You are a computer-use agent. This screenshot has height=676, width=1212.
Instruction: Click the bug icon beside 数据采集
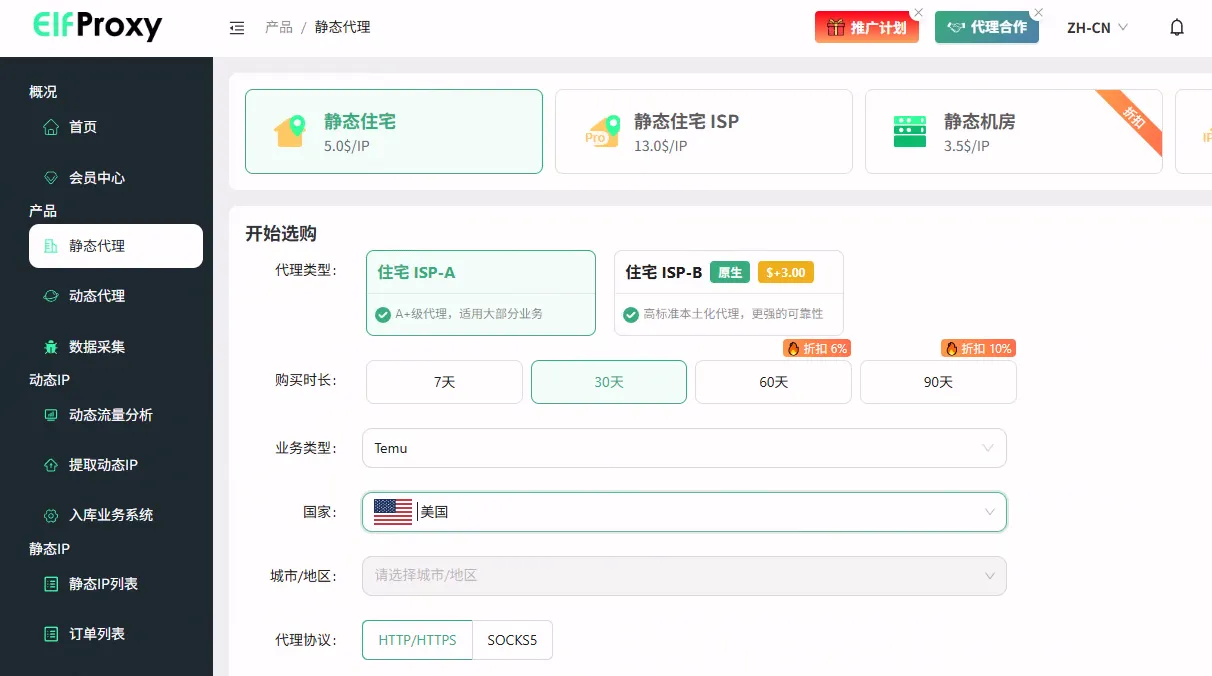point(51,347)
